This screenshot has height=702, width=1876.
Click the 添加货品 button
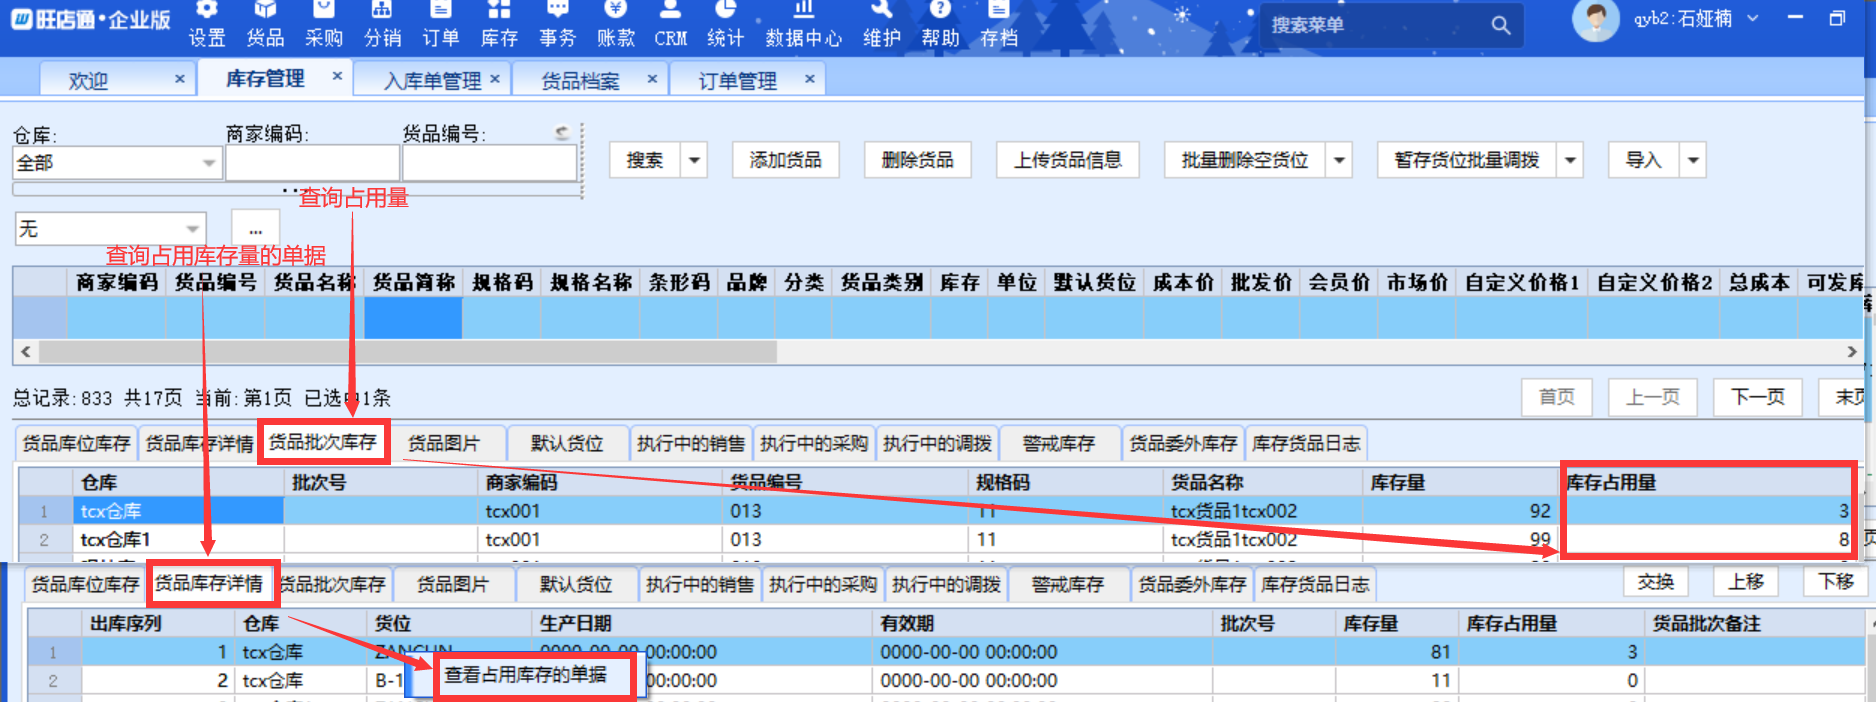pyautogui.click(x=785, y=160)
